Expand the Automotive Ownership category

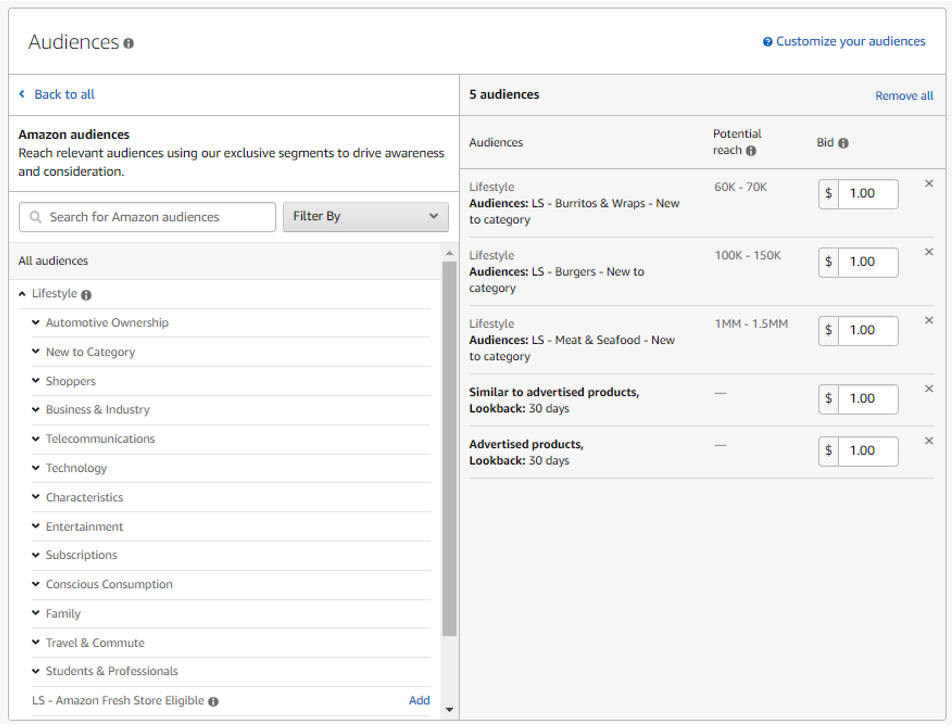point(36,323)
